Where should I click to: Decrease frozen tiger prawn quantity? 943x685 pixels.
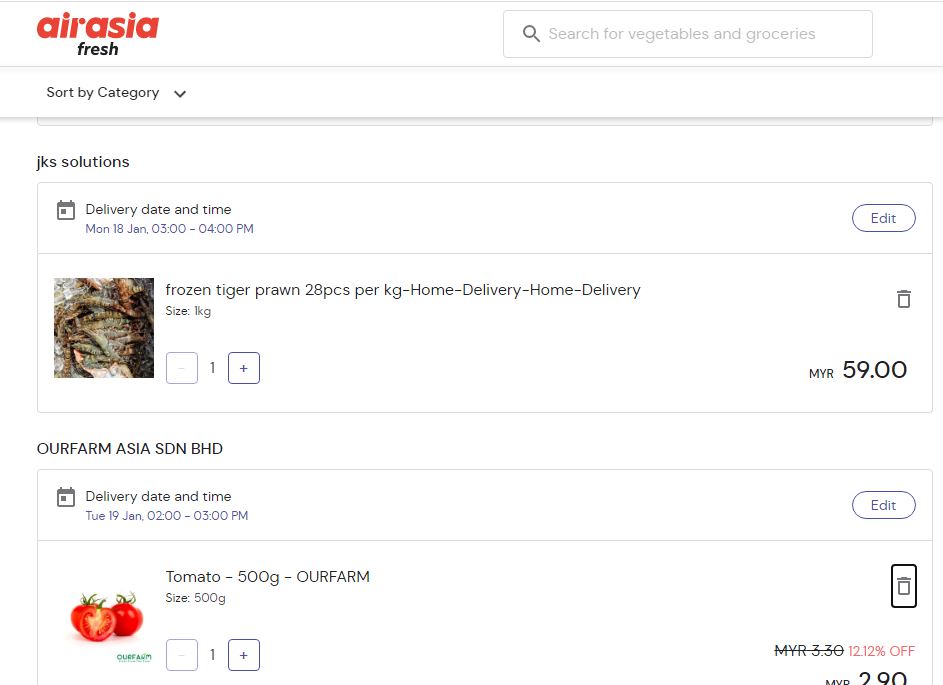(182, 368)
